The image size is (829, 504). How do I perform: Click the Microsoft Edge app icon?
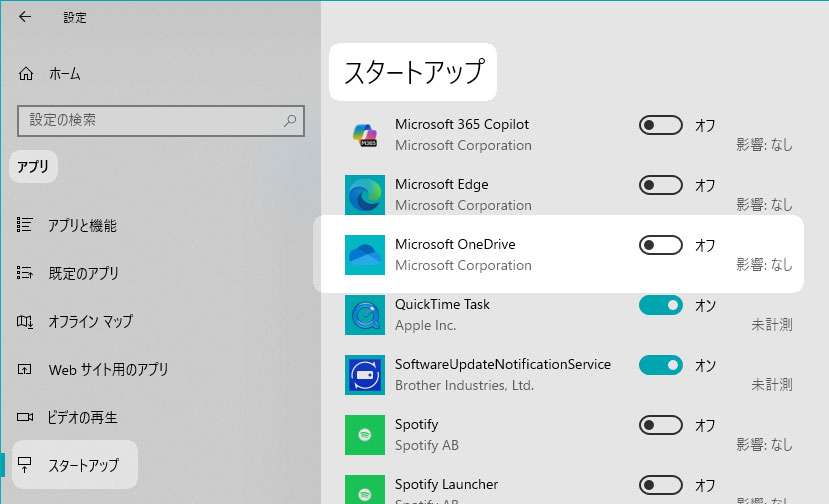365,195
